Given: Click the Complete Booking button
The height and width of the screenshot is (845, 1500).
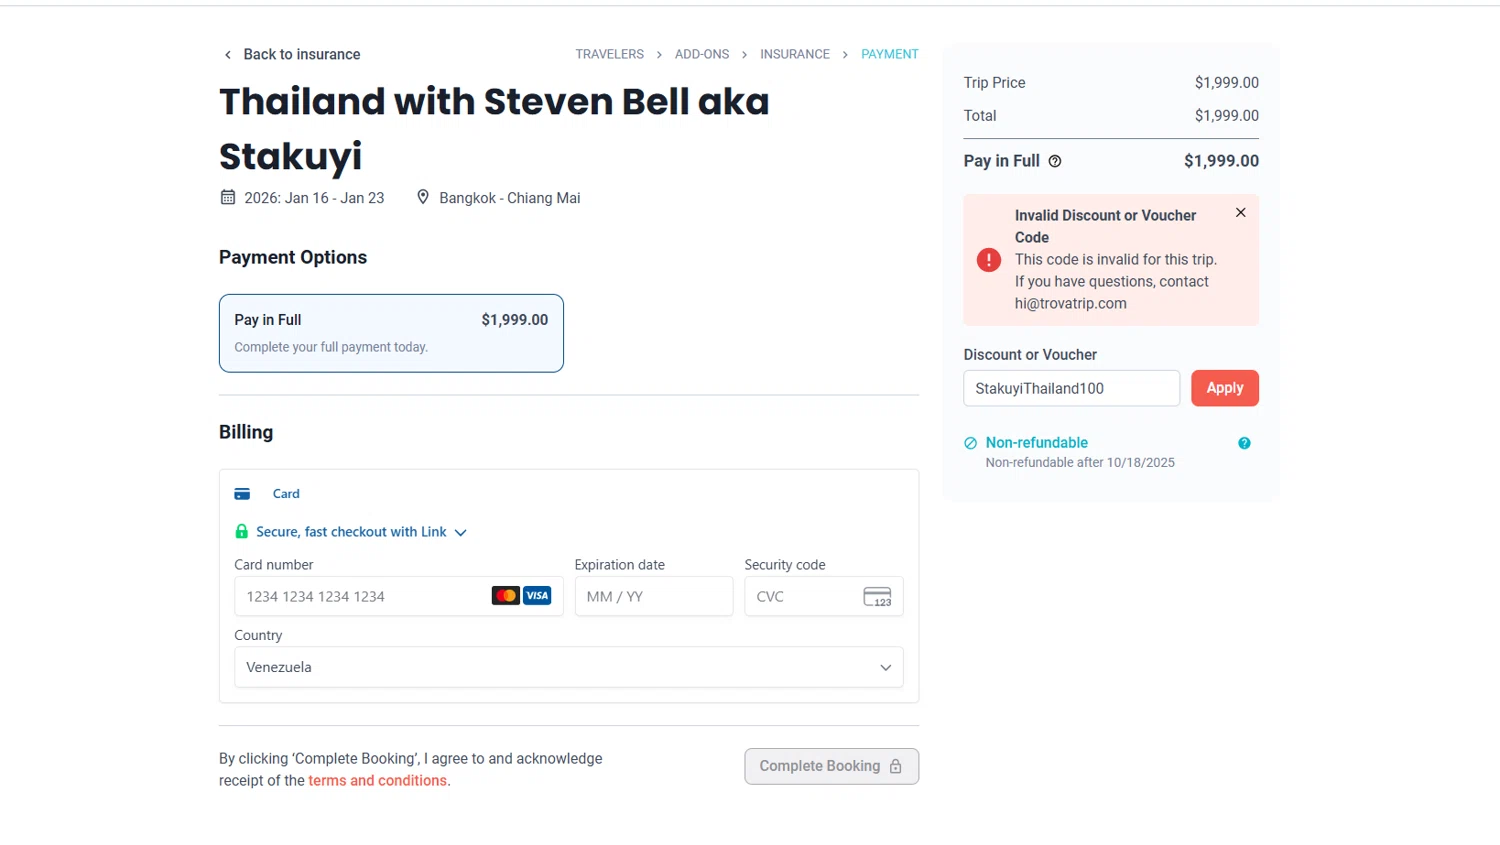Looking at the screenshot, I should (x=831, y=766).
